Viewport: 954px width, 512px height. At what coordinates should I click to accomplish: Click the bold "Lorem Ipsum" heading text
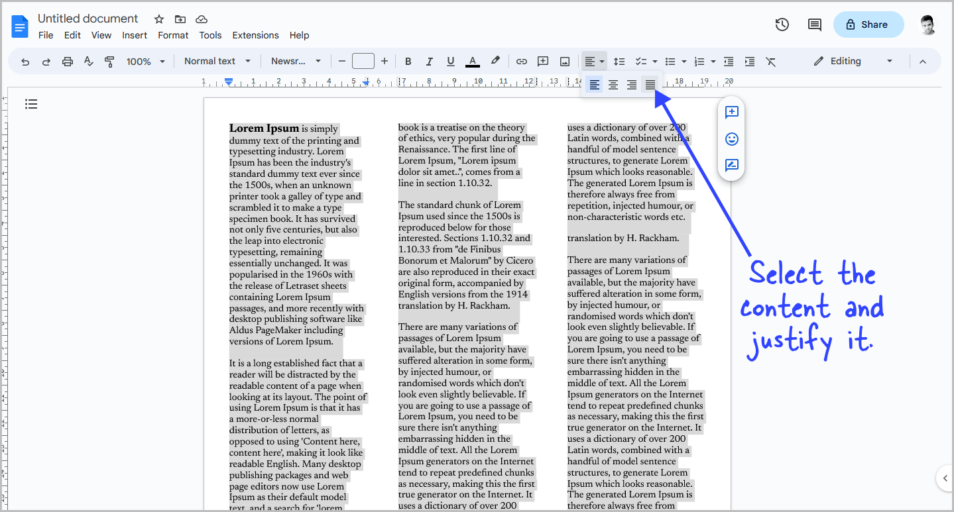tap(264, 128)
